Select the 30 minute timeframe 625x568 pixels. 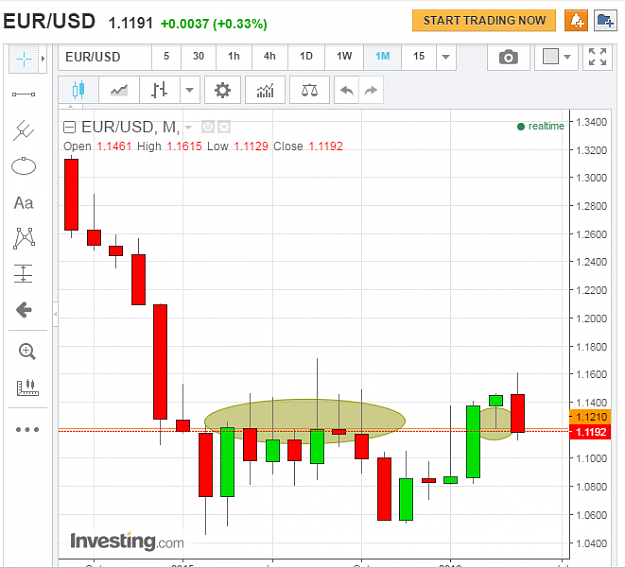[x=199, y=56]
